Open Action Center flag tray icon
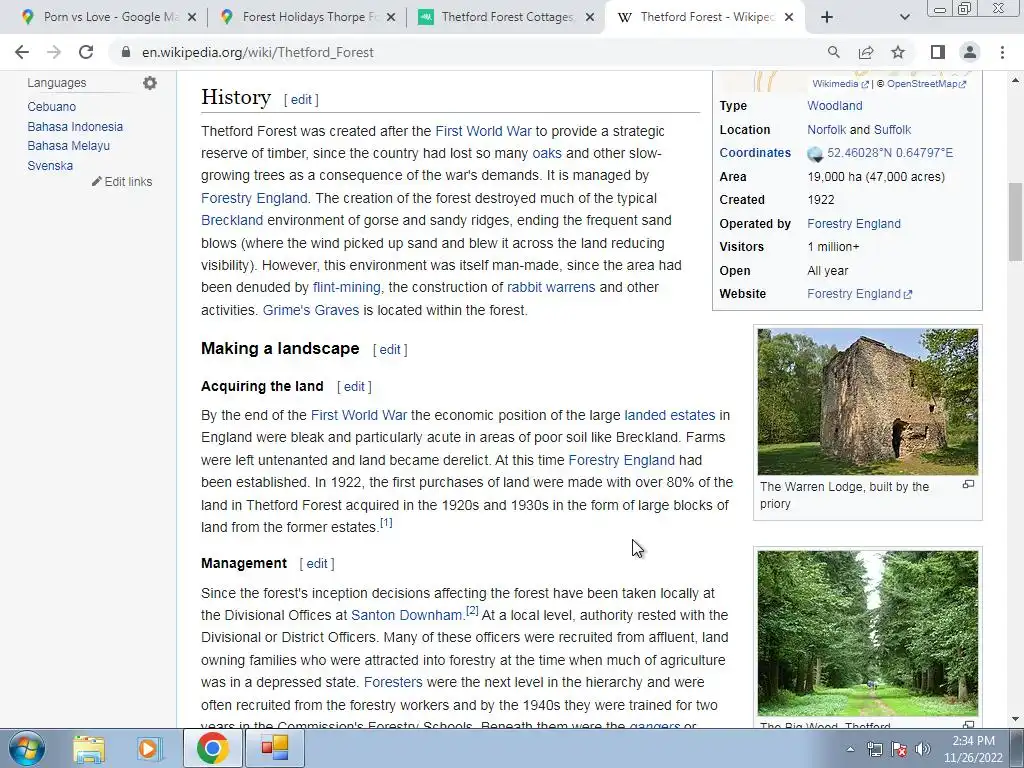Screen dimensions: 1024x768 click(899, 749)
